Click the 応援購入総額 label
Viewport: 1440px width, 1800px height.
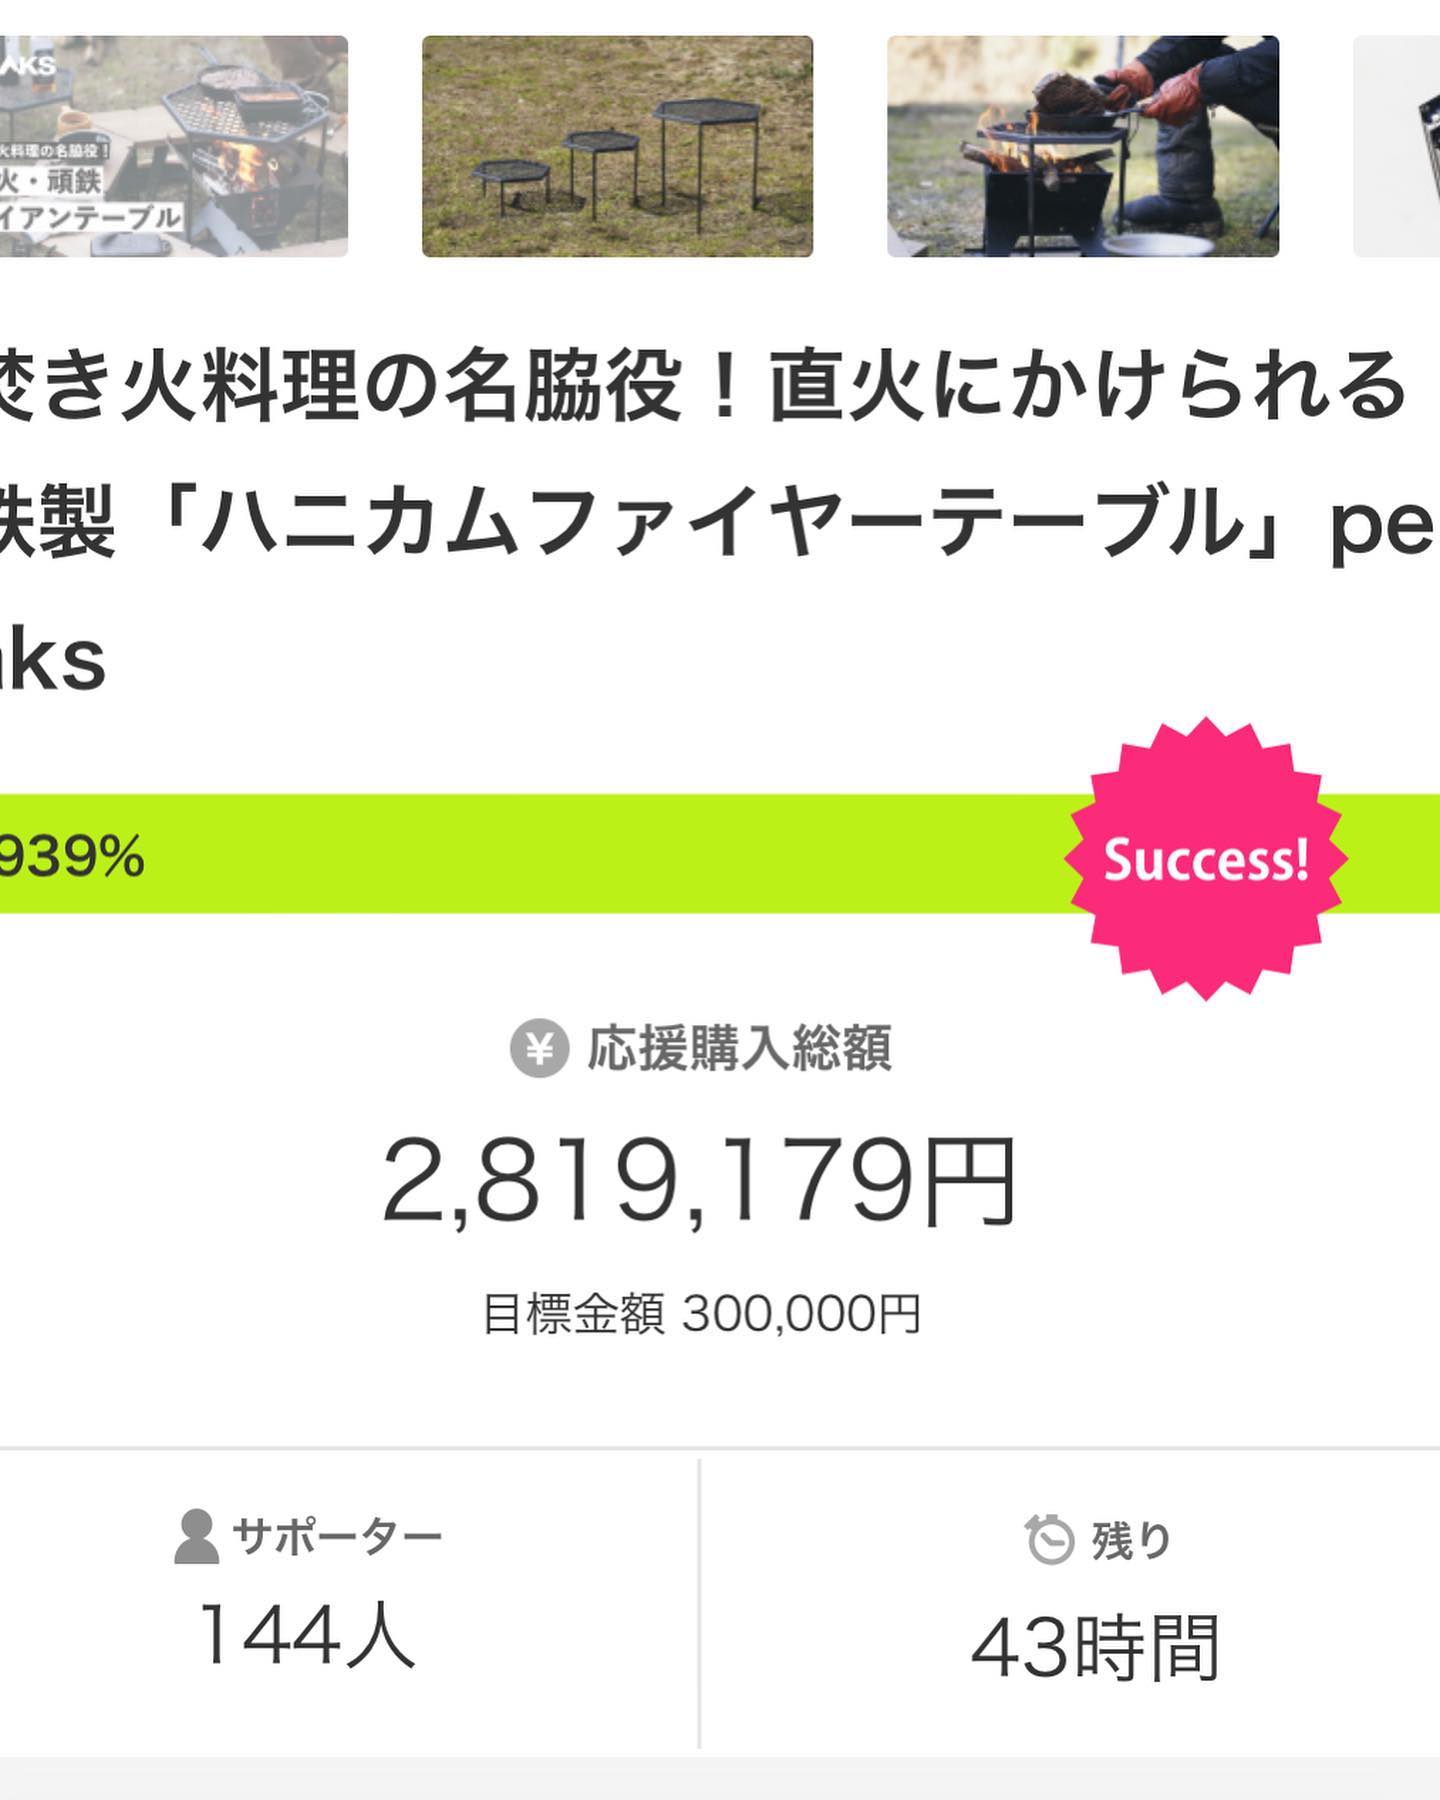pyautogui.click(x=739, y=1049)
